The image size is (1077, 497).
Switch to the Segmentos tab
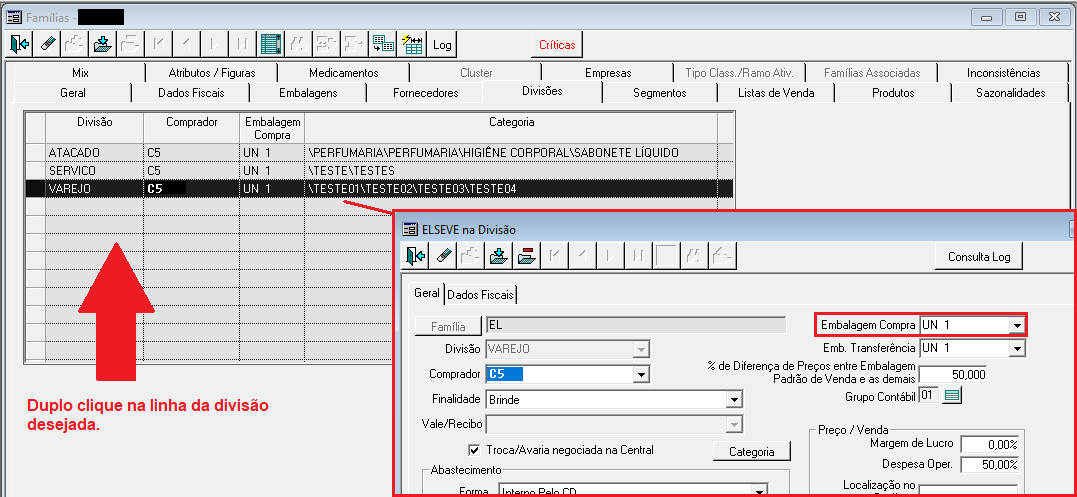pos(659,93)
